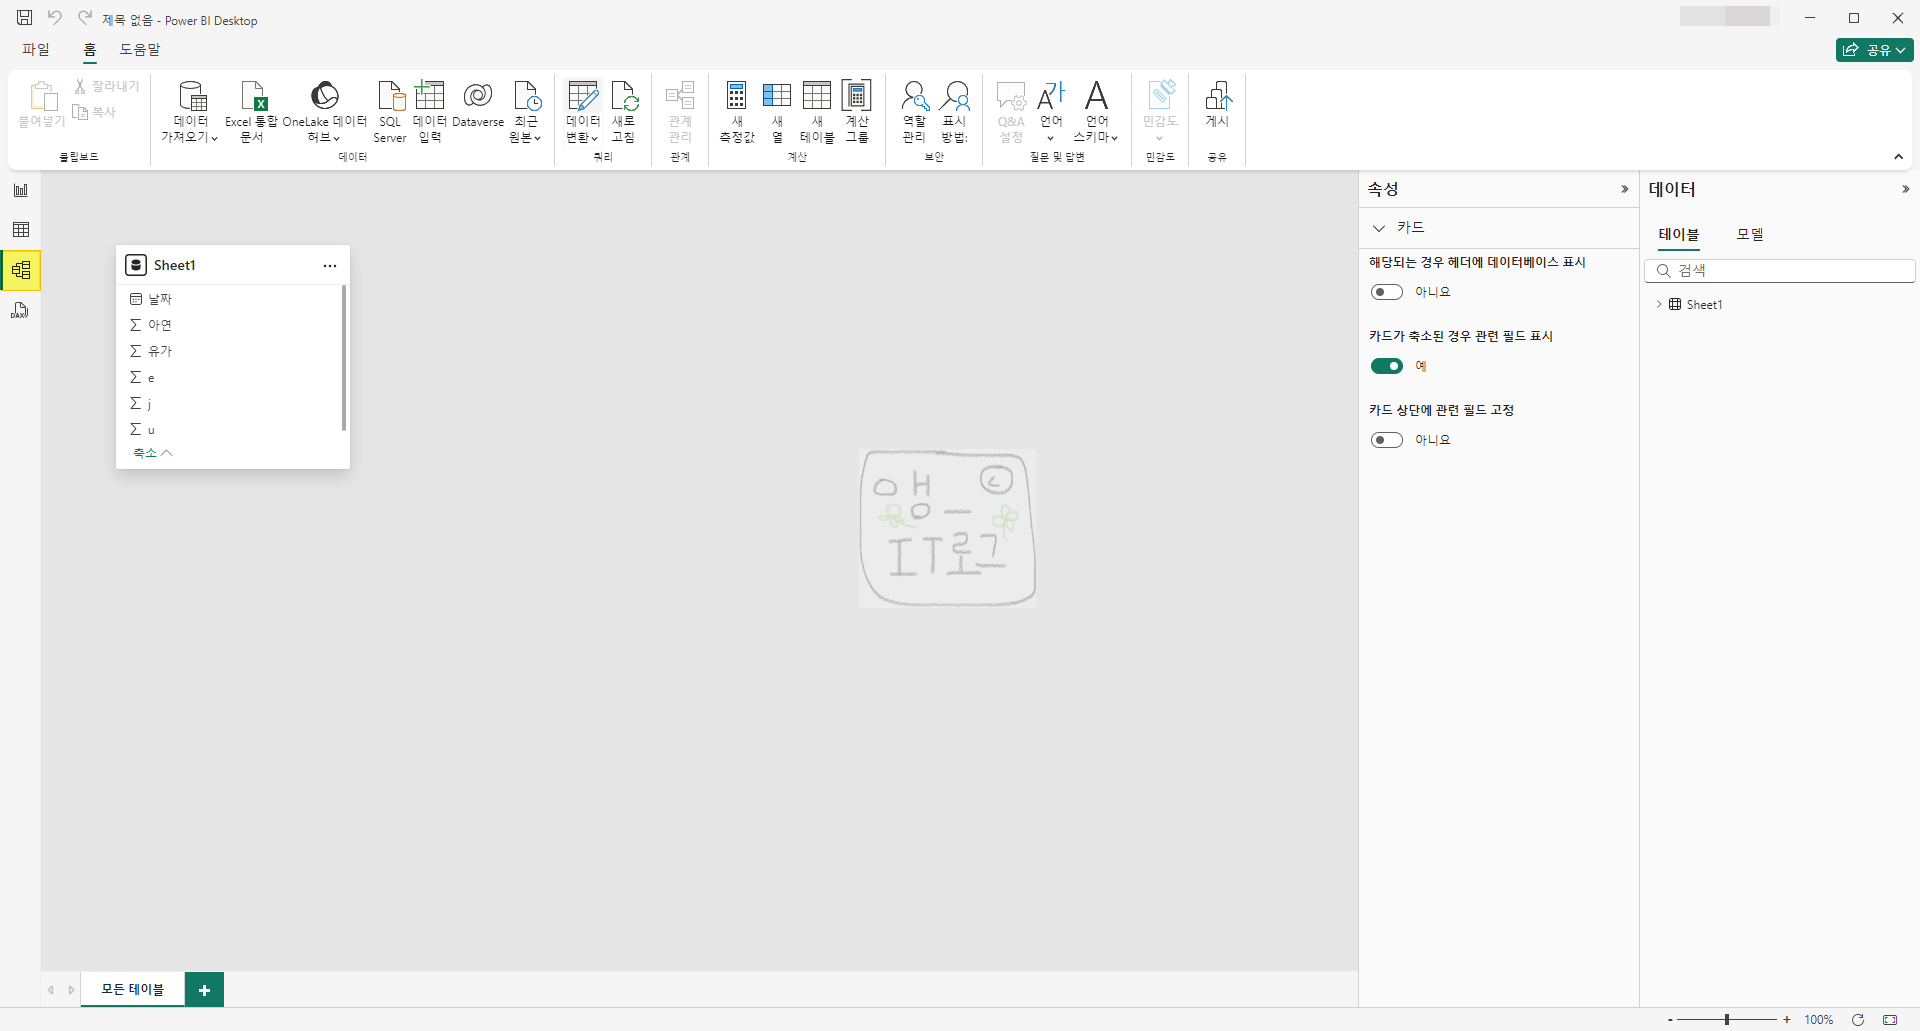
Task: Select the Model view sidebar icon
Action: click(x=21, y=270)
